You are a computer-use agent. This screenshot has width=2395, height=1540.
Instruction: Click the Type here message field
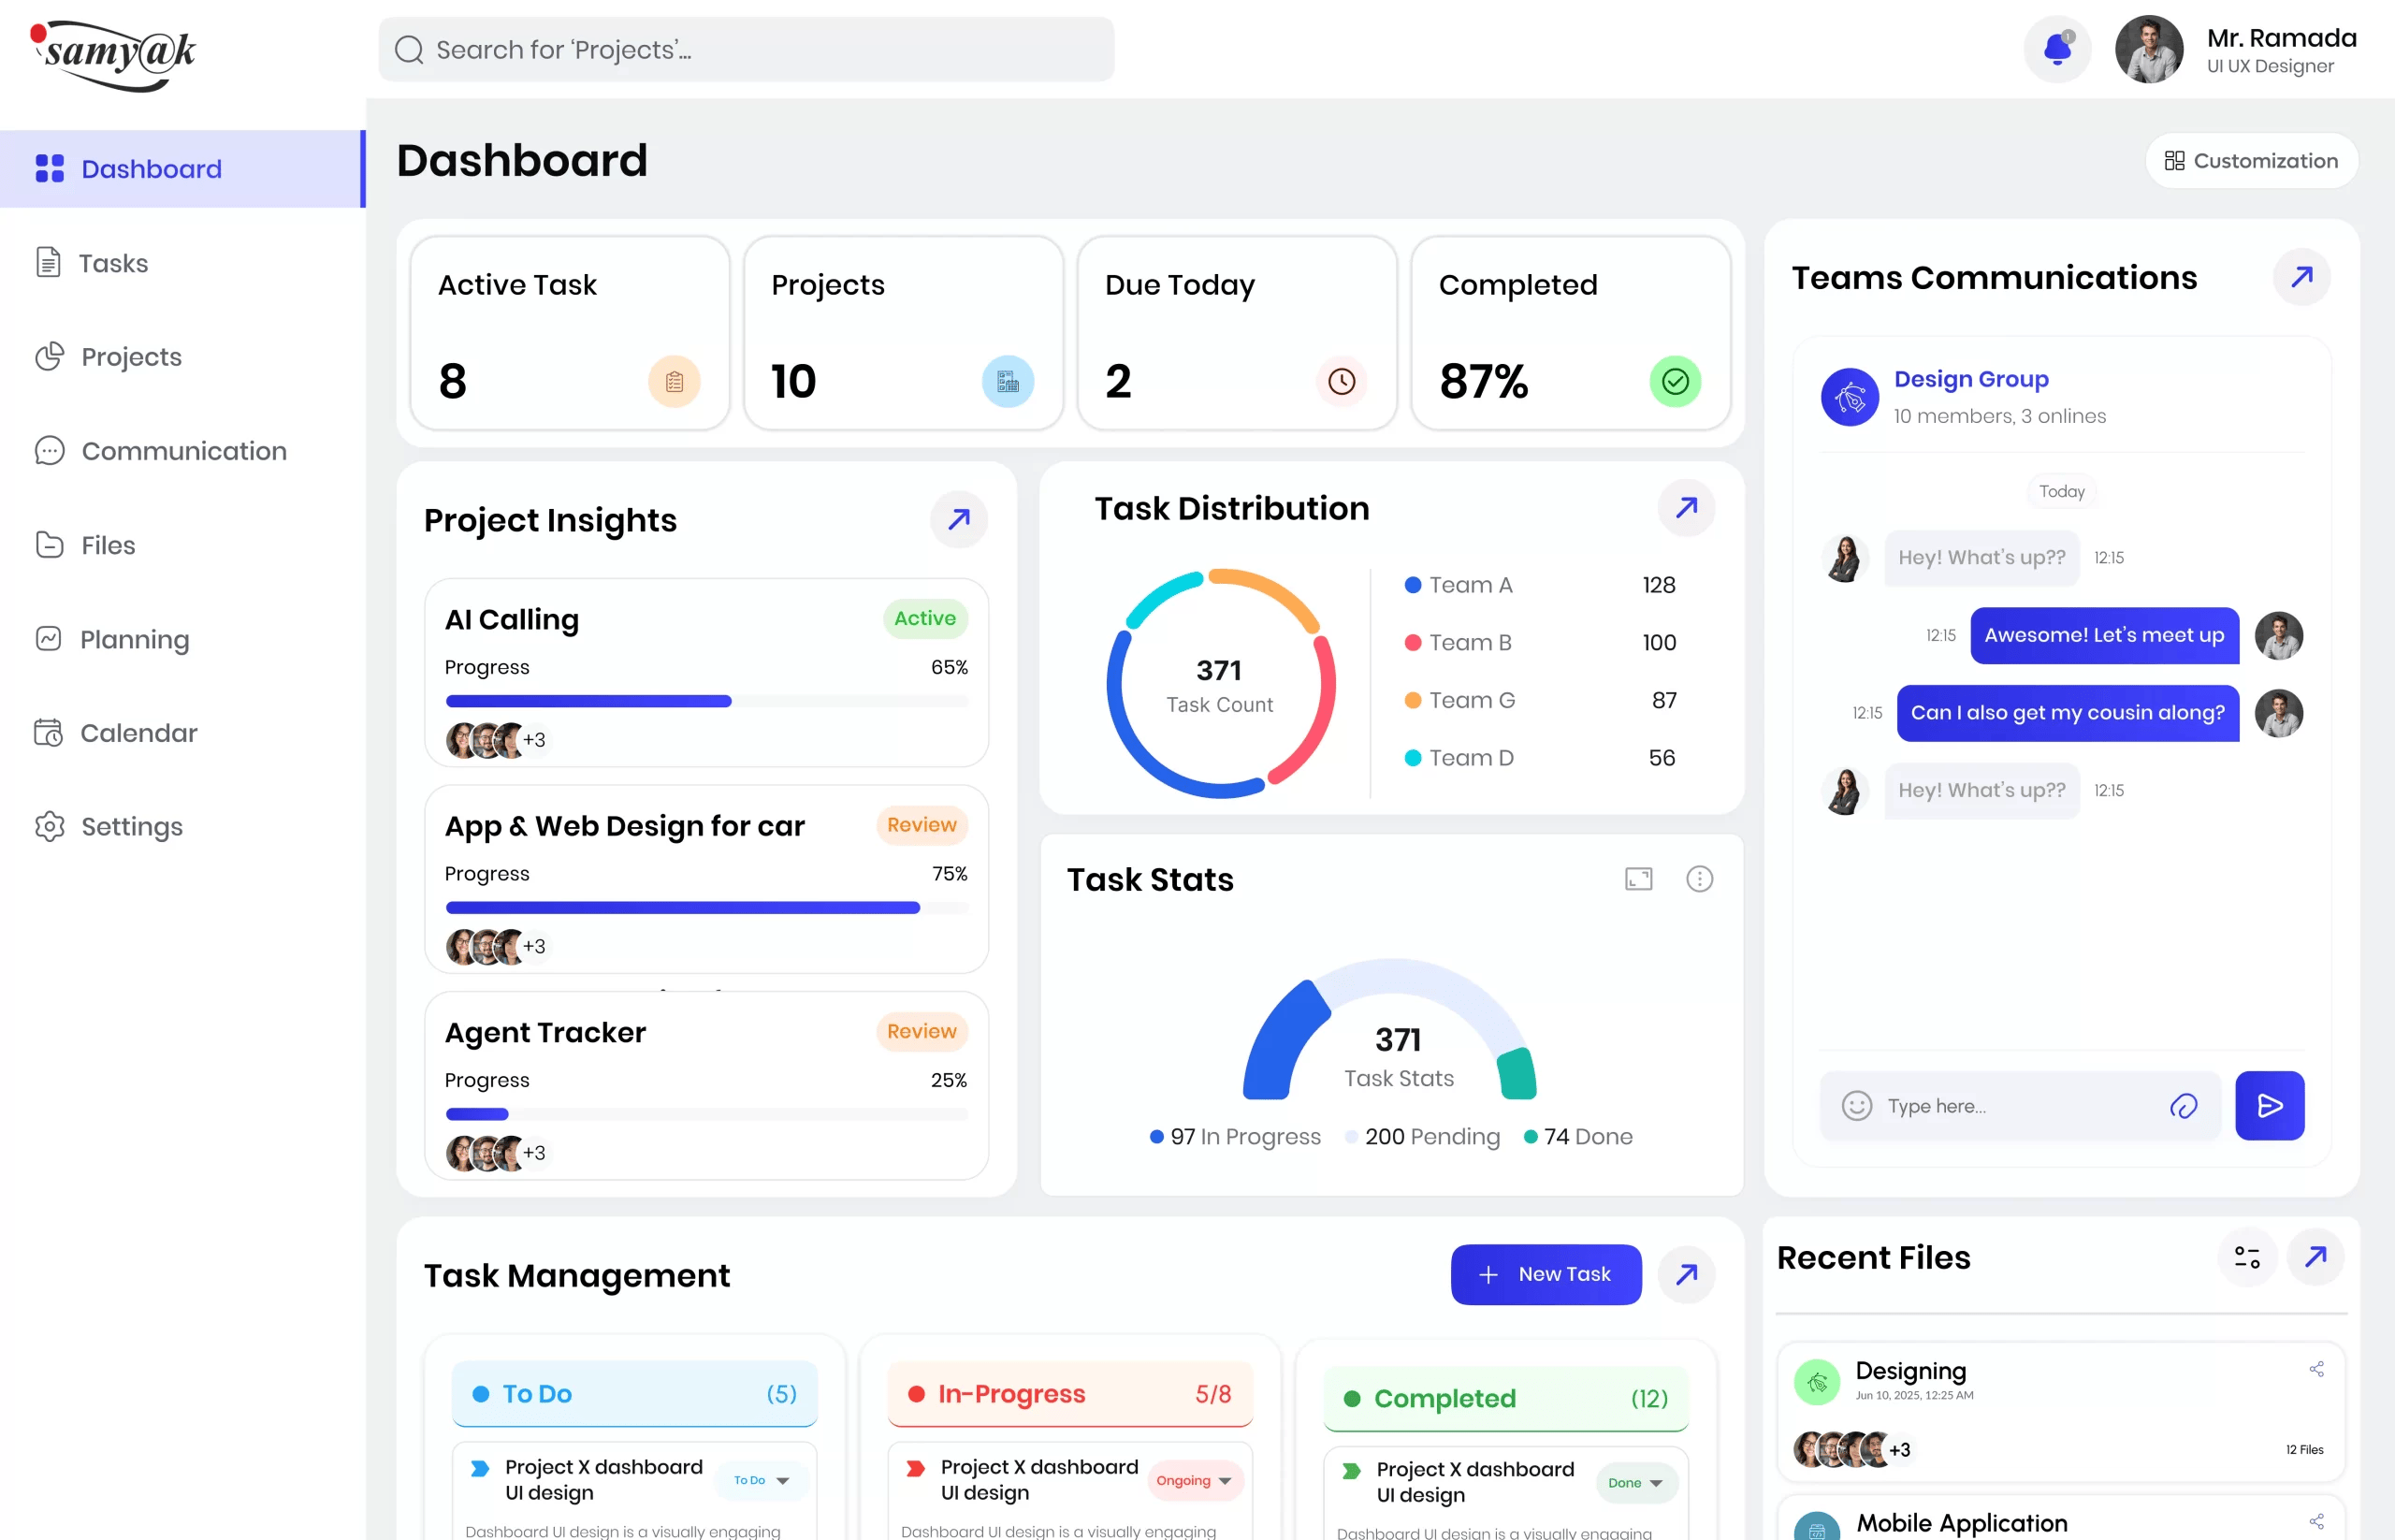(x=2020, y=1106)
